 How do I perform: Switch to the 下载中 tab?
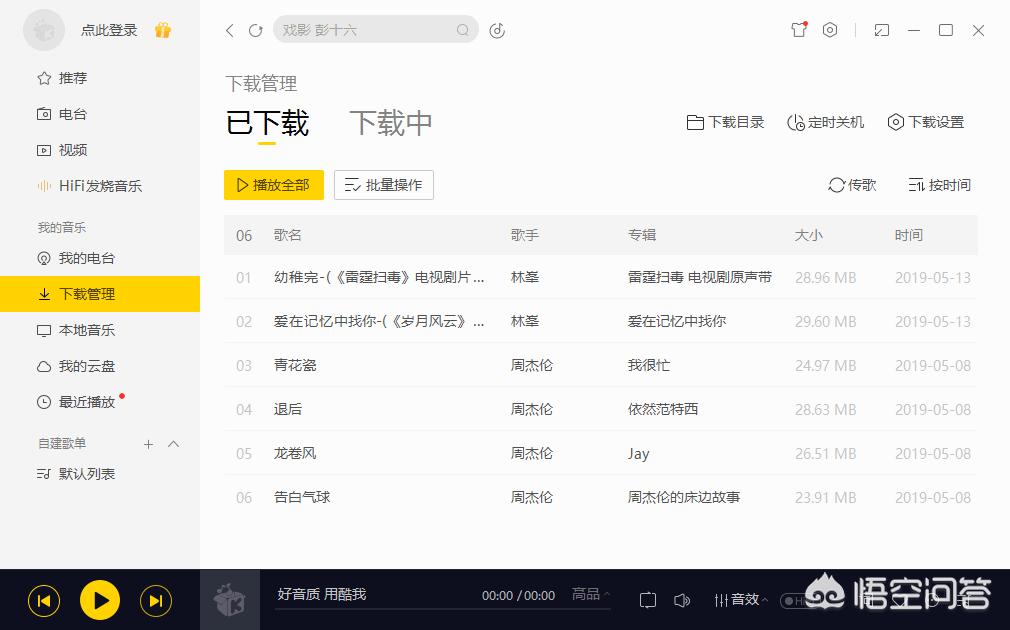point(390,123)
